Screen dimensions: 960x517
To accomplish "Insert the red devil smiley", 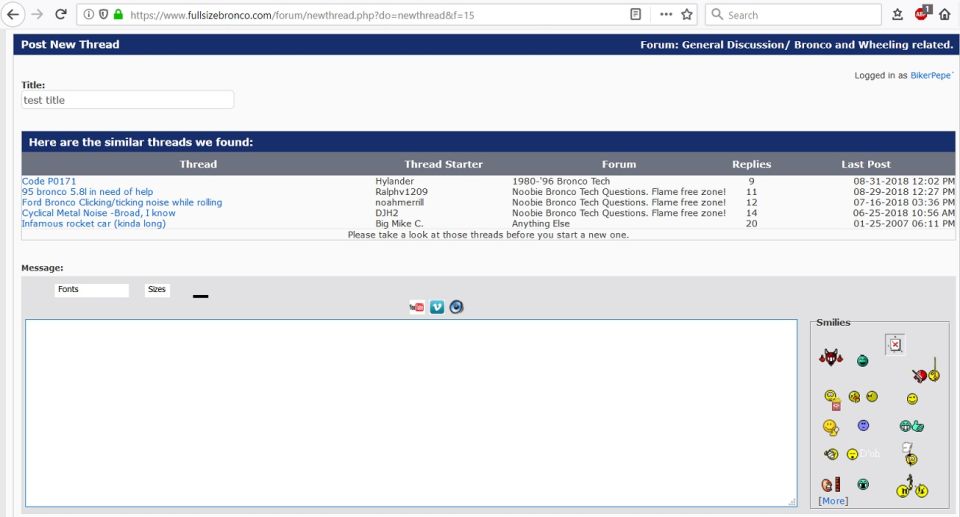I will coord(831,358).
